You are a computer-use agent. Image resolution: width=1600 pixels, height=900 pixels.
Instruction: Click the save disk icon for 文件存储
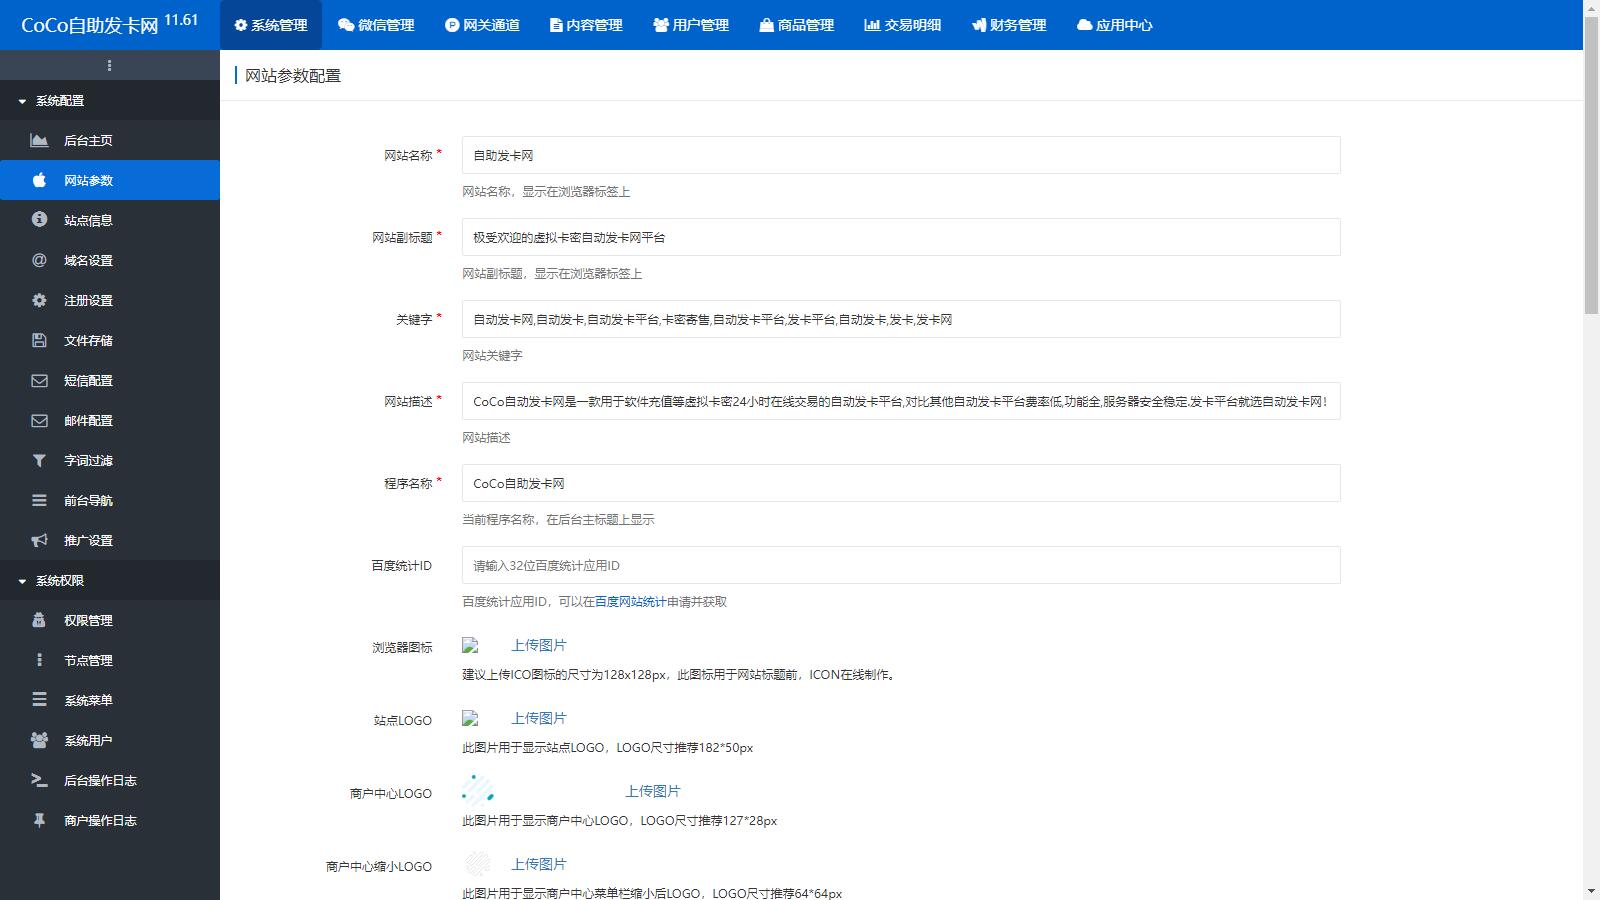(38, 340)
